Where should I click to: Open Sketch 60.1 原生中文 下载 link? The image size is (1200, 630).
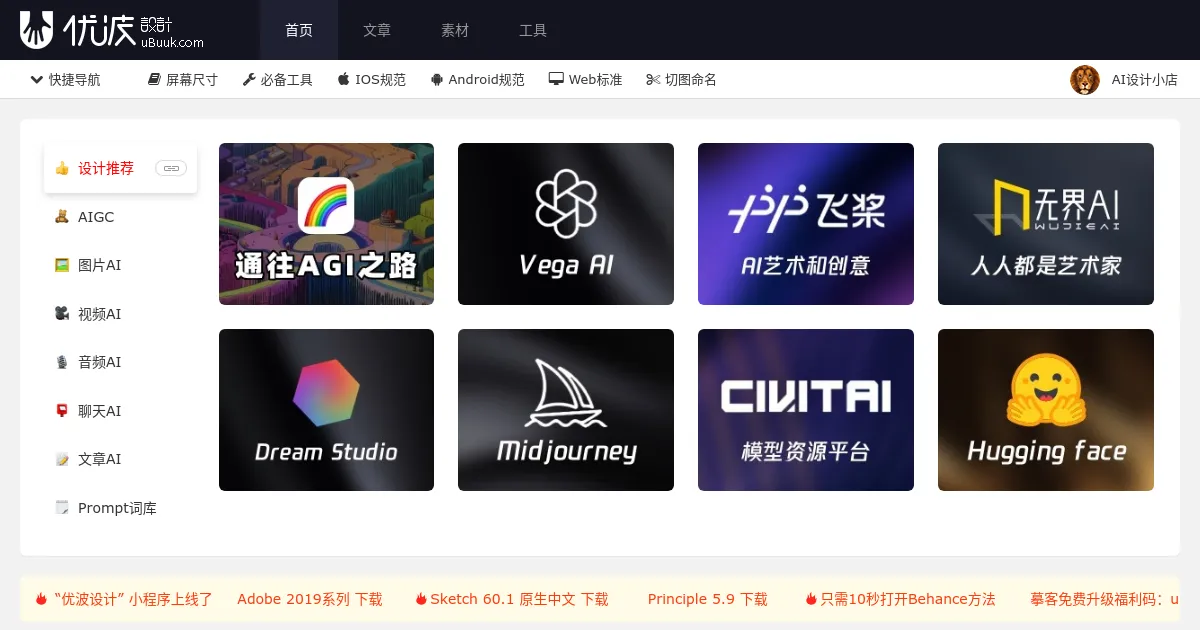512,599
